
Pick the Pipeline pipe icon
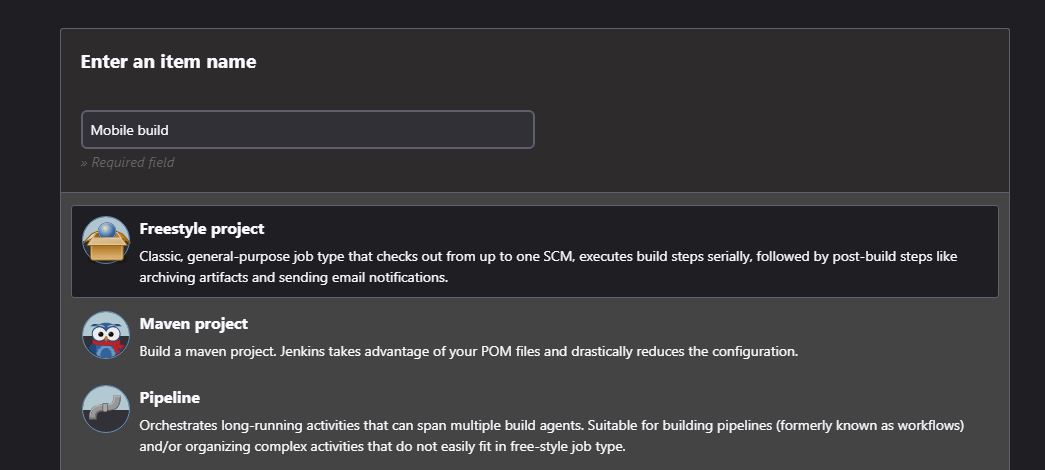(x=106, y=409)
